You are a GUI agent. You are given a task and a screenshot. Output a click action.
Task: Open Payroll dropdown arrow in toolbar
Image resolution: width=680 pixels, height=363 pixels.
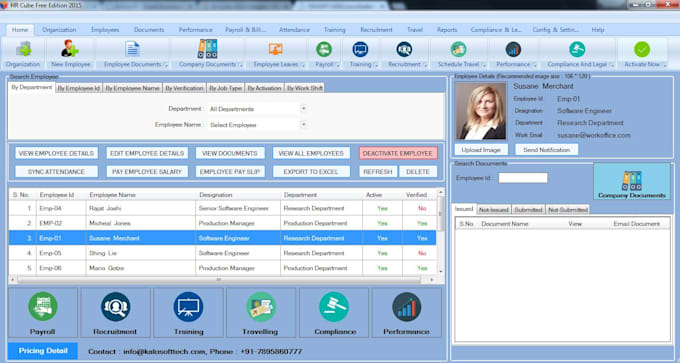tap(337, 65)
